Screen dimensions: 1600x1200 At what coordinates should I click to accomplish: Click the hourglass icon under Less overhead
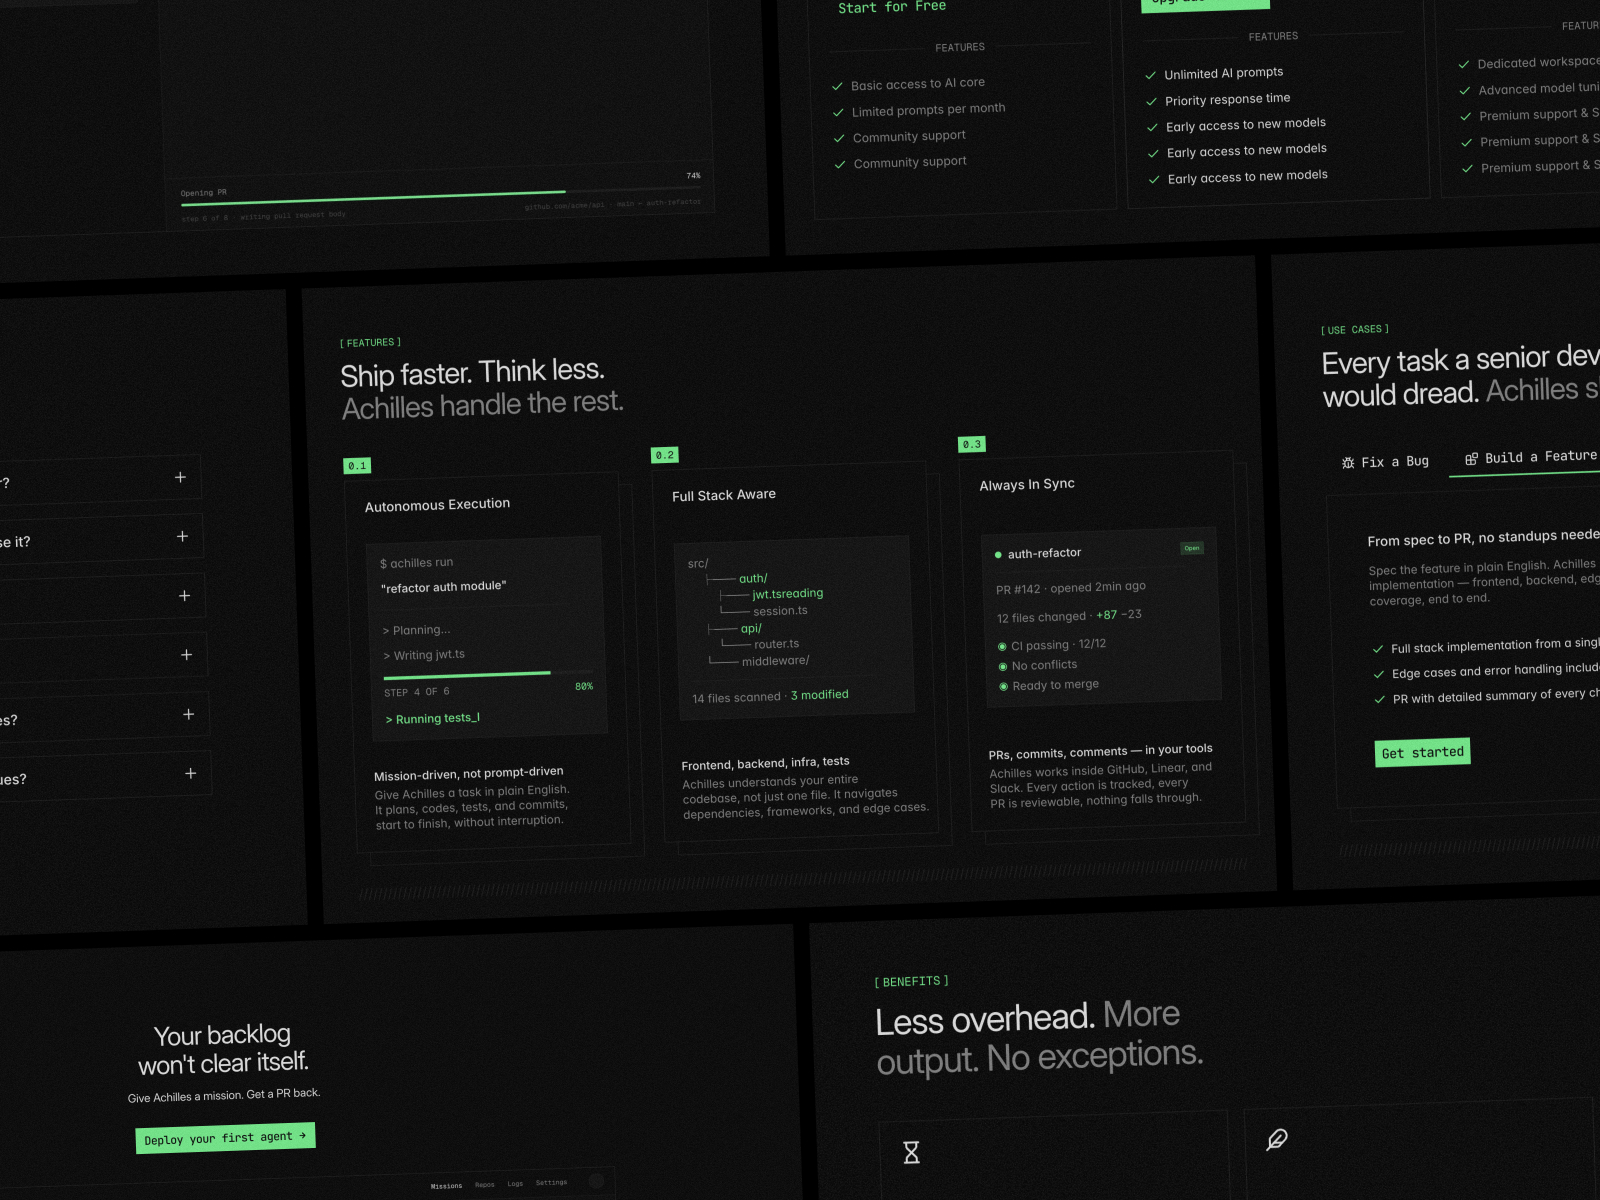(x=911, y=1153)
